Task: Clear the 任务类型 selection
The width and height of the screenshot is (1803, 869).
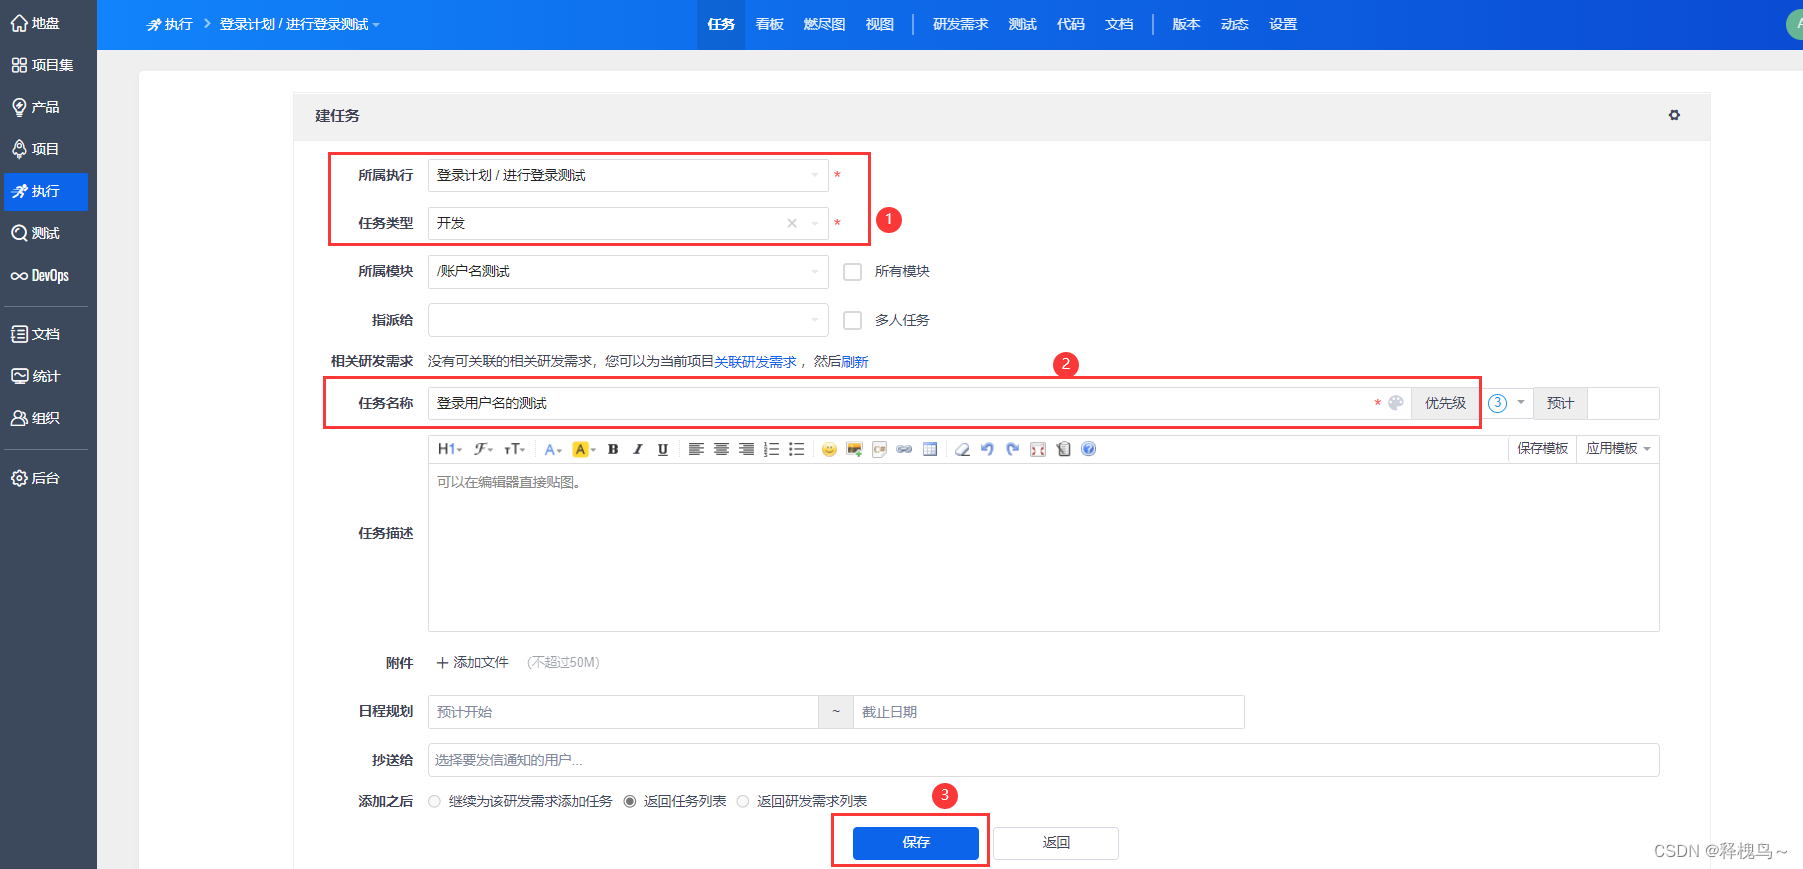Action: 792,223
